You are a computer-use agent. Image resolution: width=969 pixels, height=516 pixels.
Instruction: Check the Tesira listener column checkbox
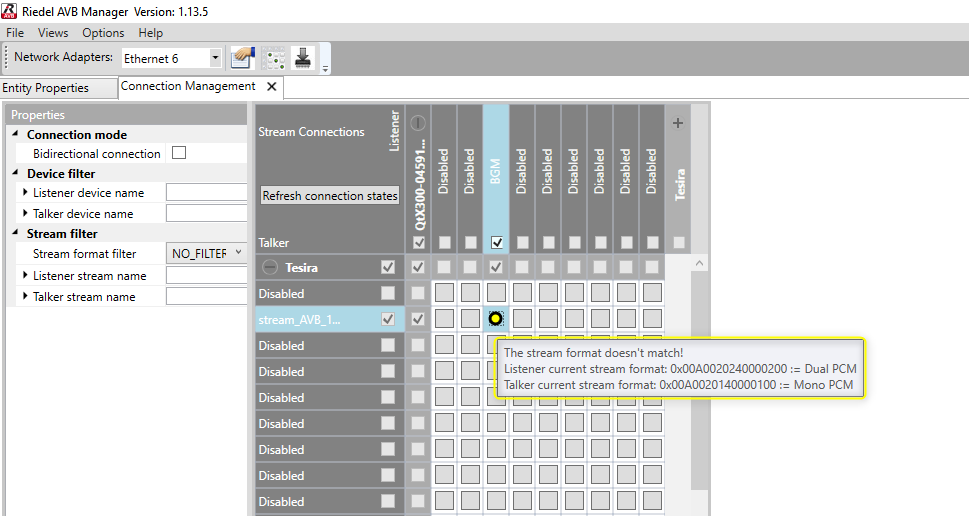679,243
